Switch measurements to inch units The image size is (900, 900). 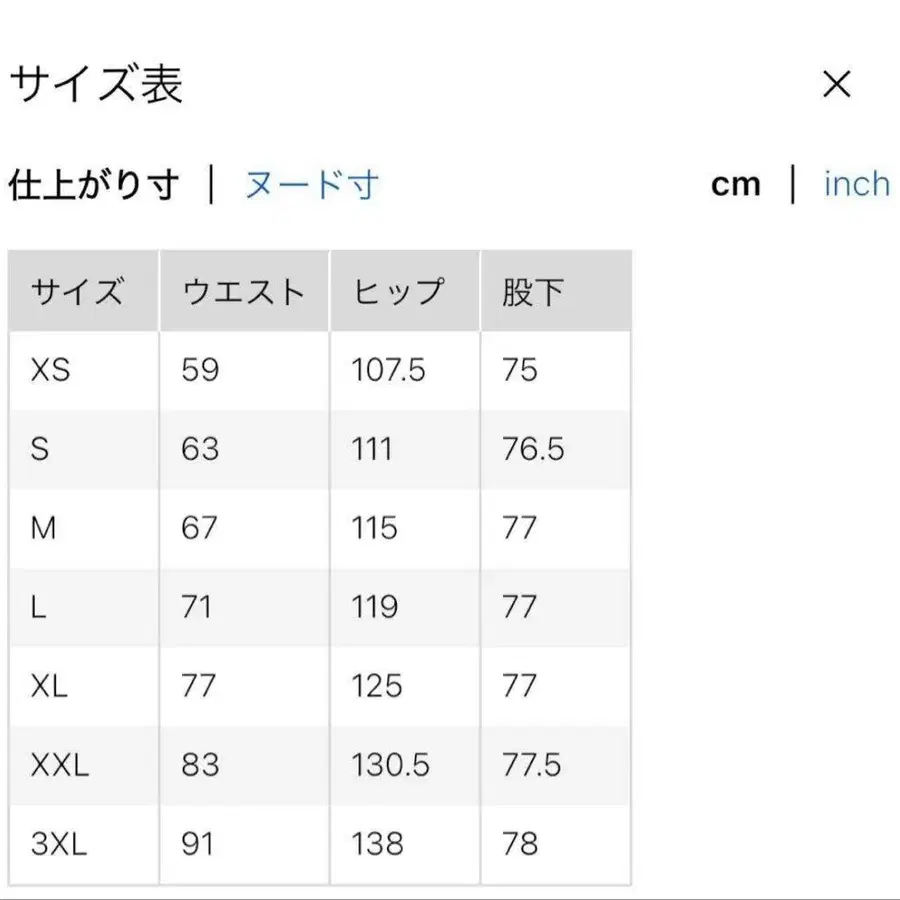coord(855,184)
